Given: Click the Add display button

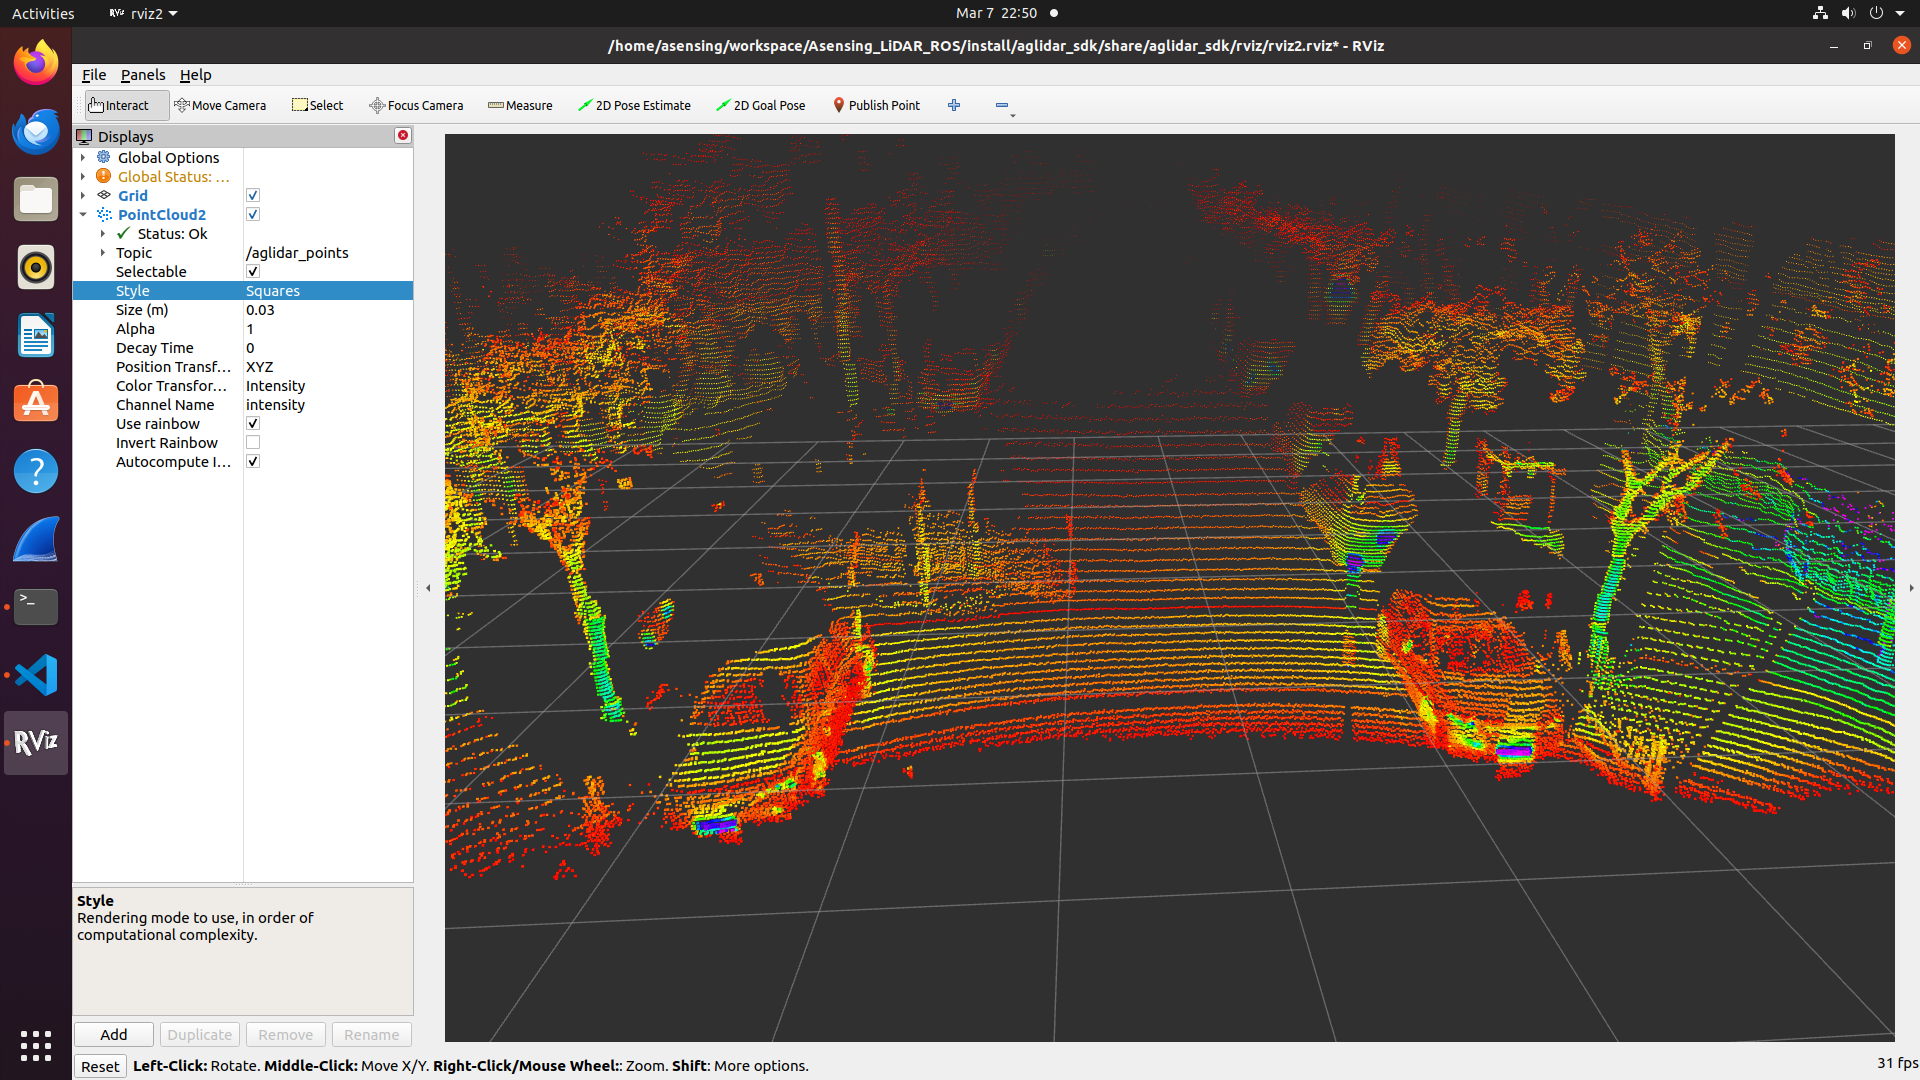Looking at the screenshot, I should point(114,1034).
